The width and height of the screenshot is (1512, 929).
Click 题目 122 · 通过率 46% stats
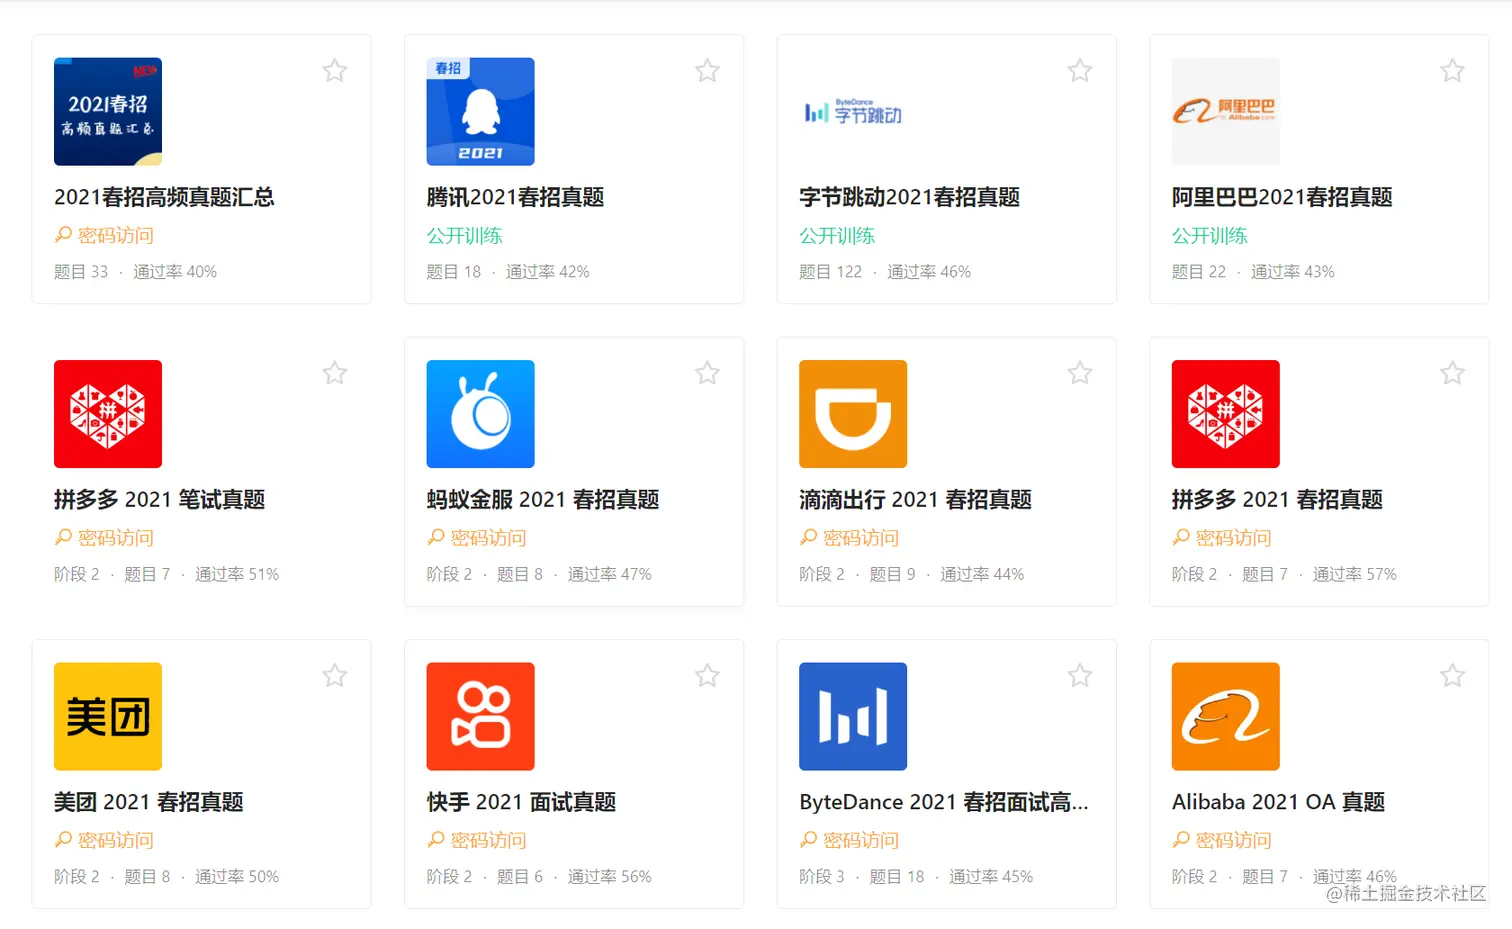coord(885,272)
